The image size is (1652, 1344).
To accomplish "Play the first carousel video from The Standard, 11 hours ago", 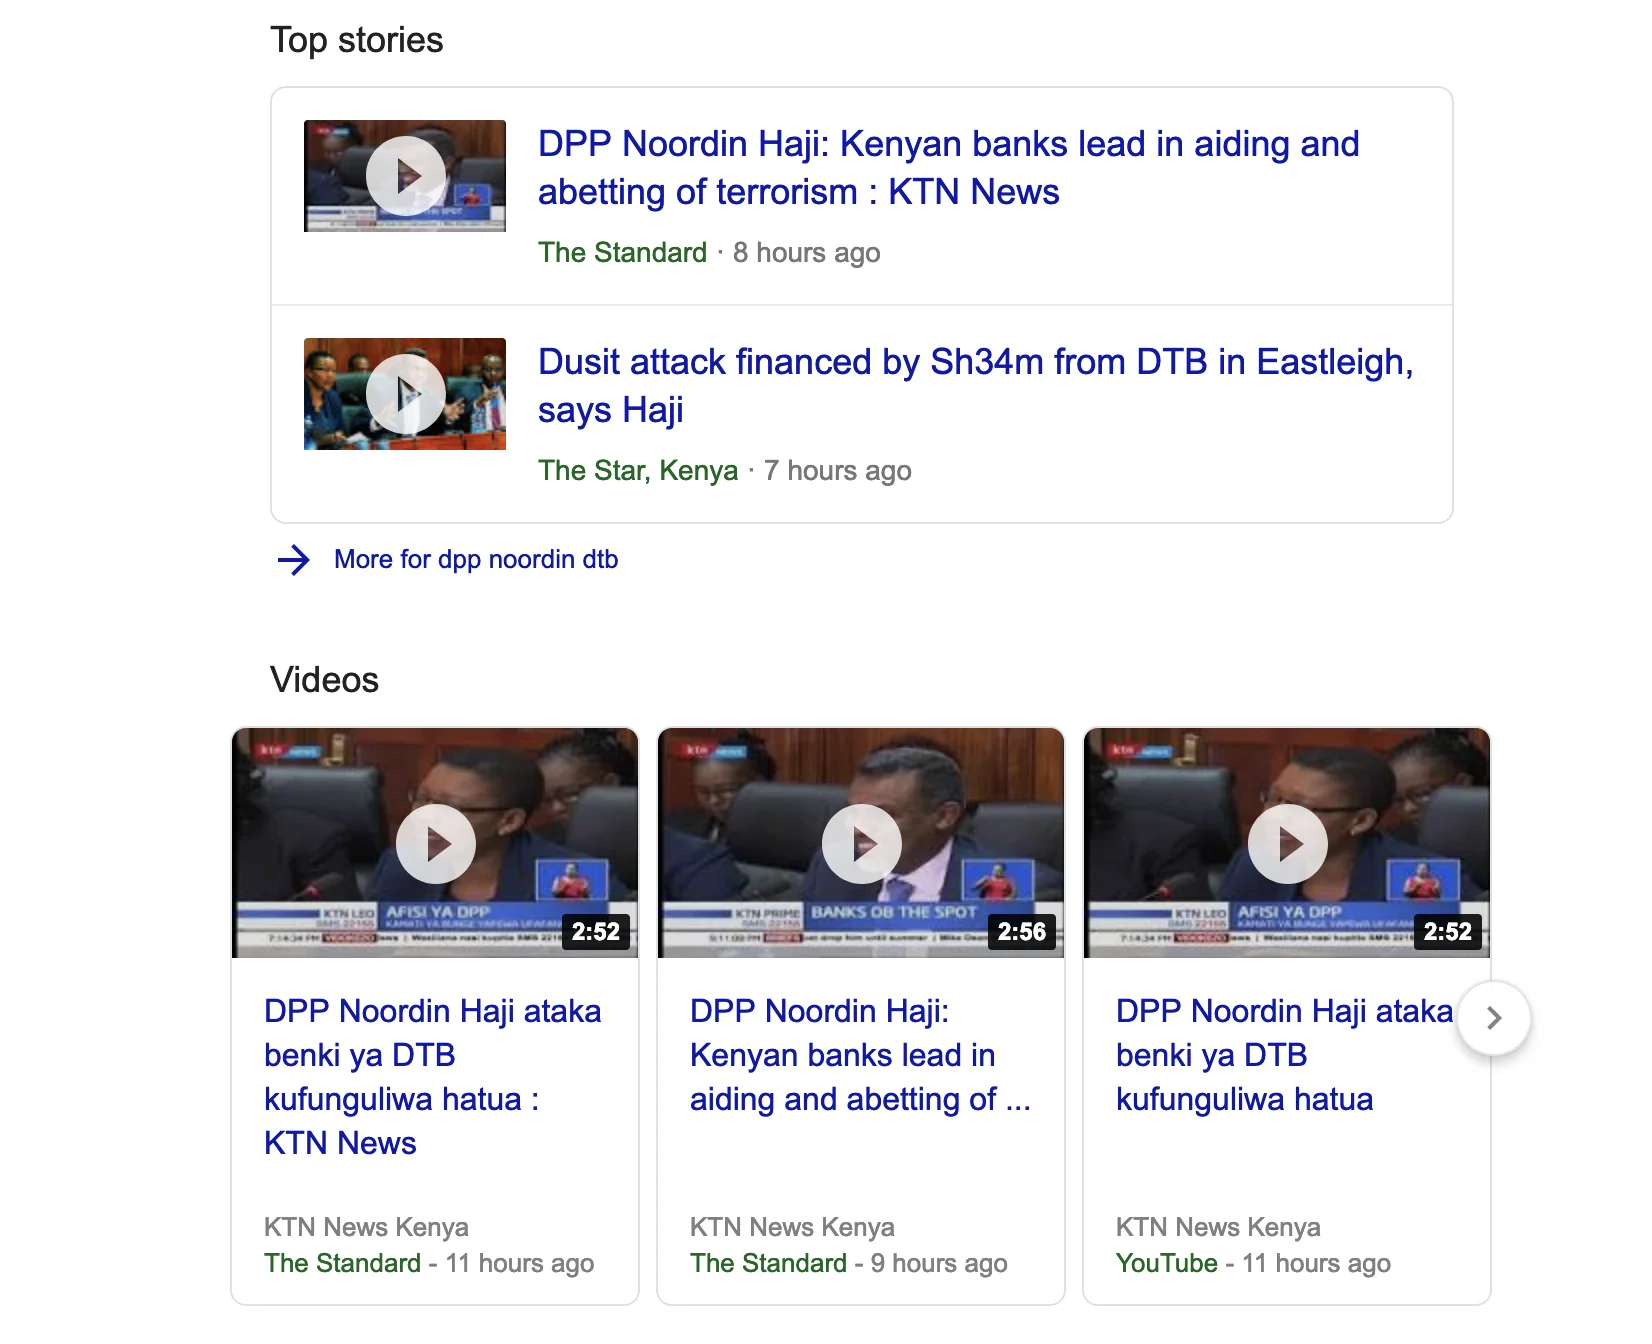I will point(435,843).
